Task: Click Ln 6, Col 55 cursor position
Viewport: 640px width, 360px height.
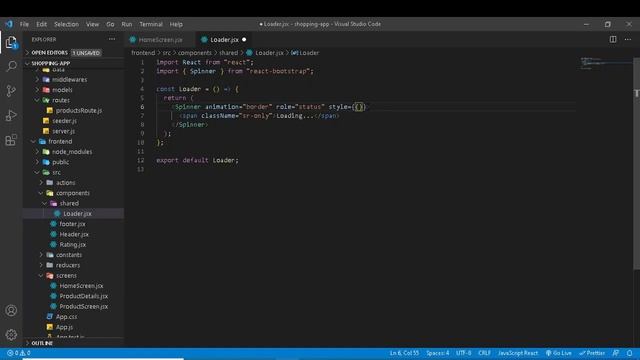Action: (404, 353)
